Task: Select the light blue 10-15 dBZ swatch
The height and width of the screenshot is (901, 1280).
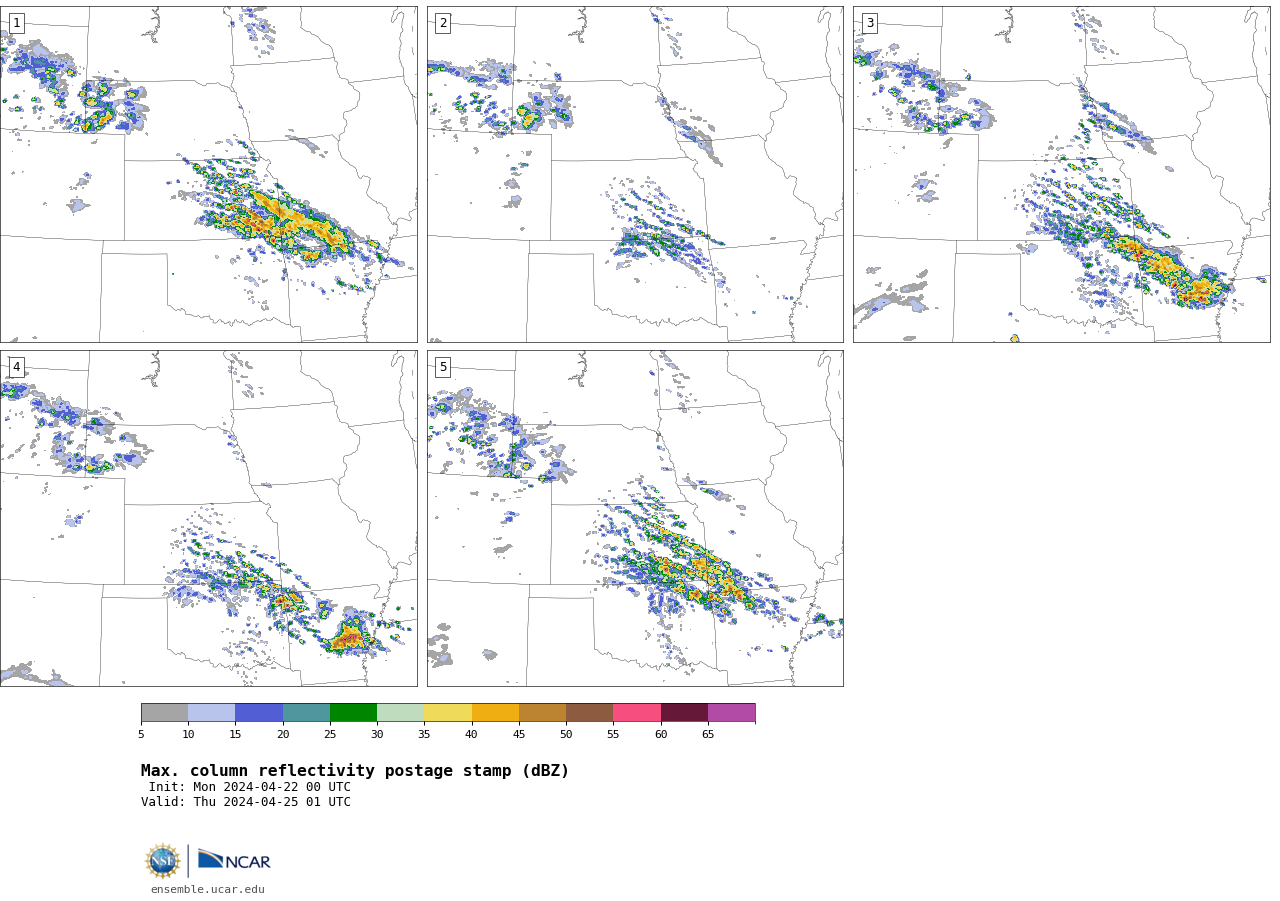Action: coord(211,713)
